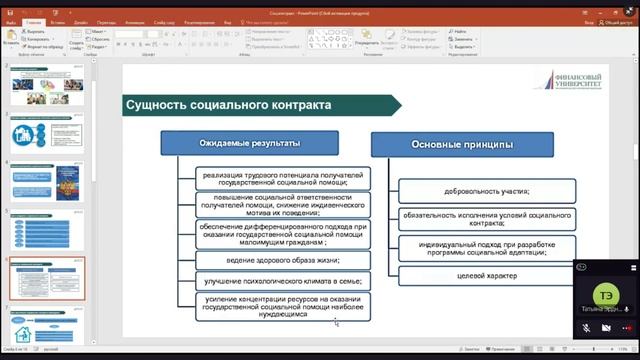Image resolution: width=640 pixels, height=360 pixels.
Task: Click the Italic formatting button
Action: tap(126, 44)
